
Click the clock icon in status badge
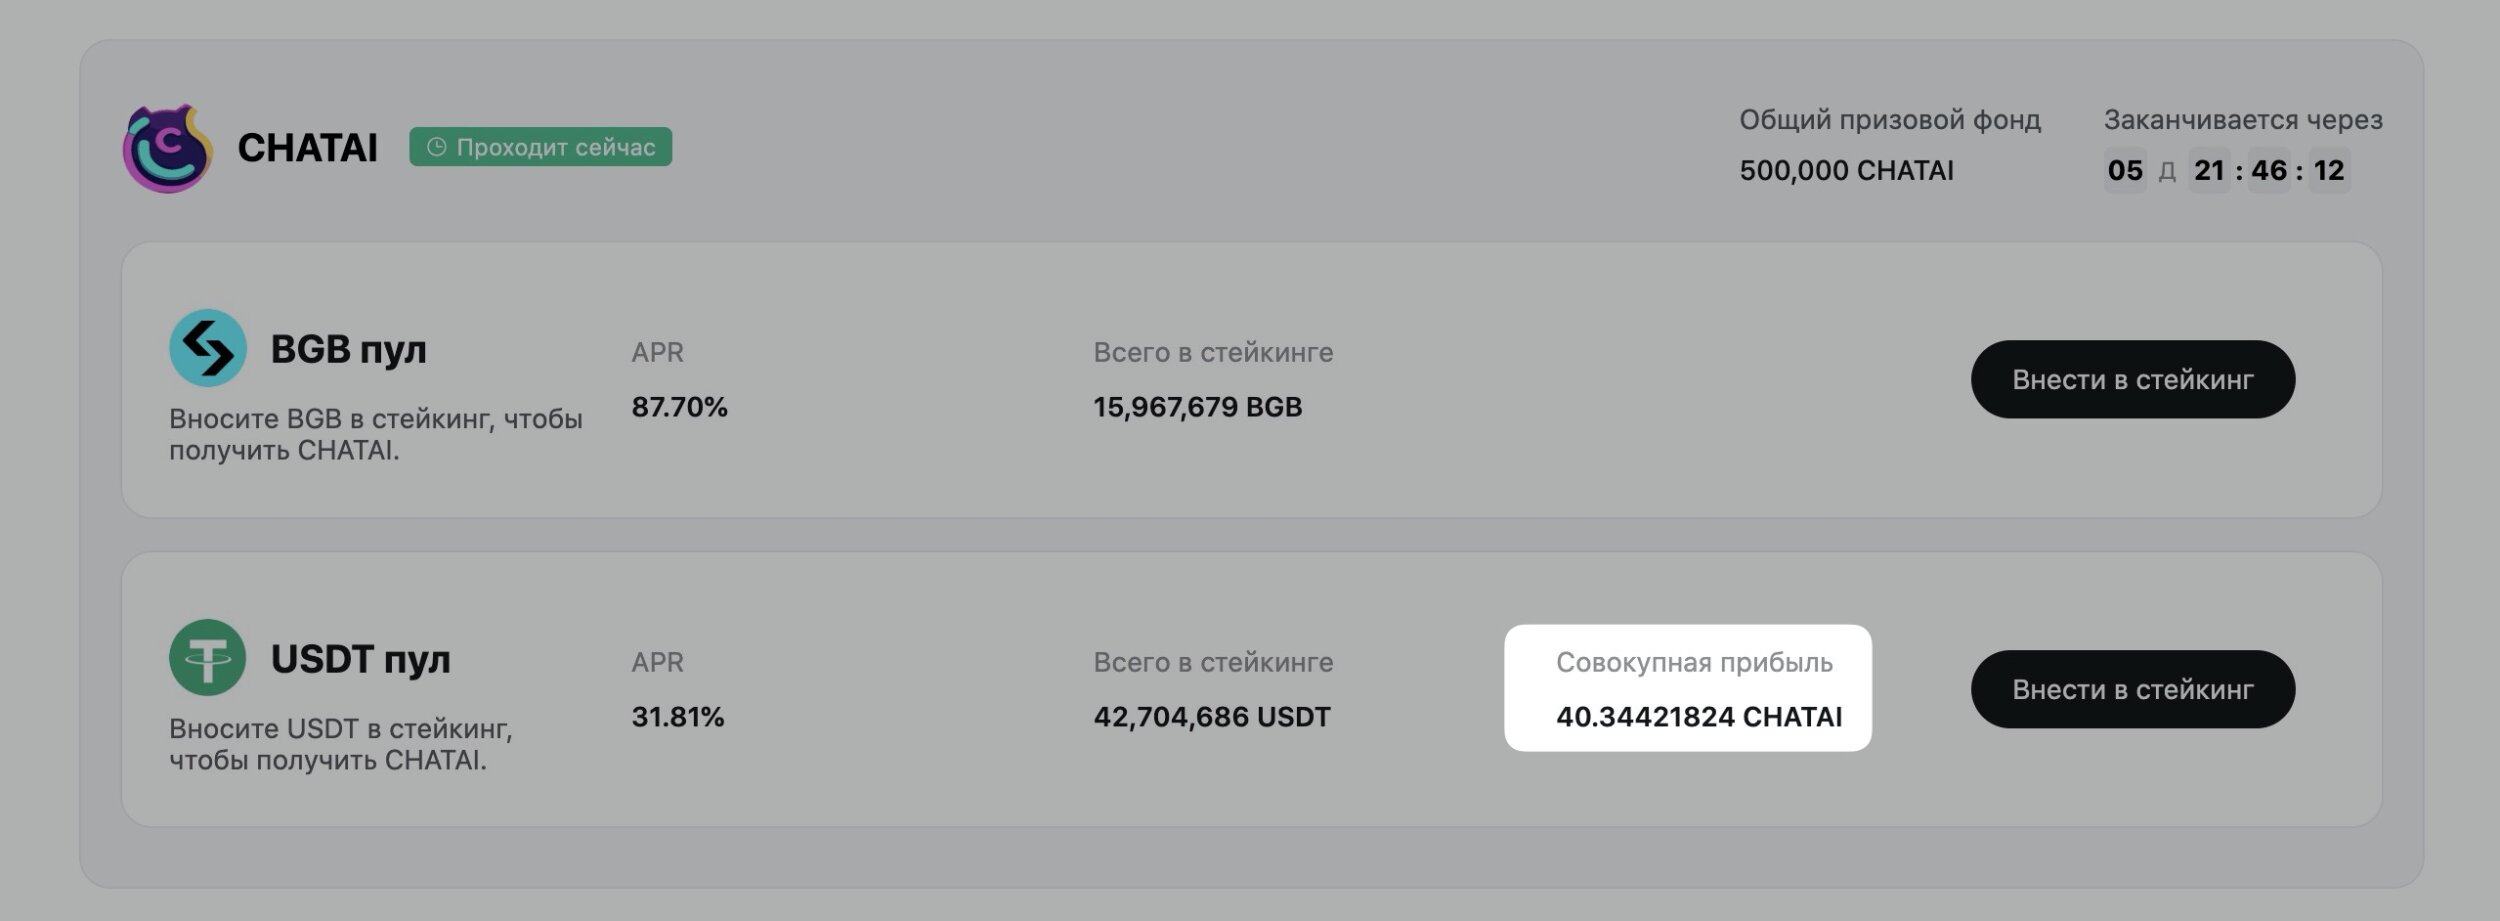coord(436,147)
